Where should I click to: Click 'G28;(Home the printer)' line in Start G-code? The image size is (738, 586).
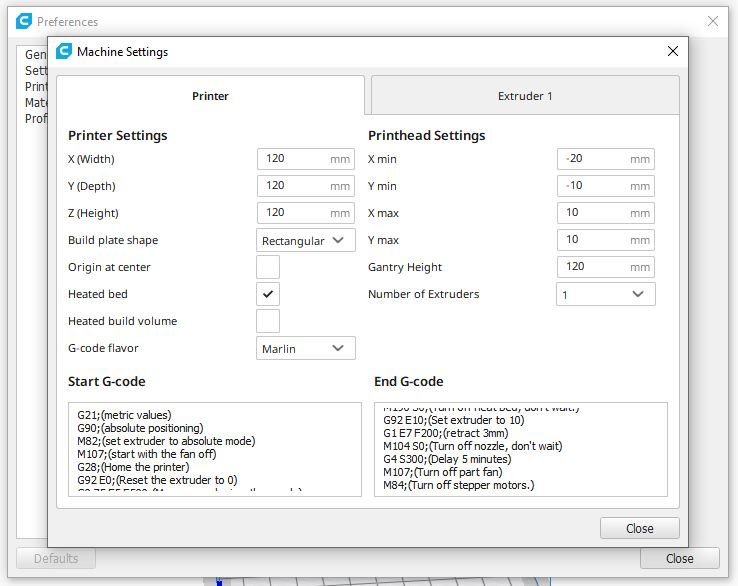coord(133,467)
